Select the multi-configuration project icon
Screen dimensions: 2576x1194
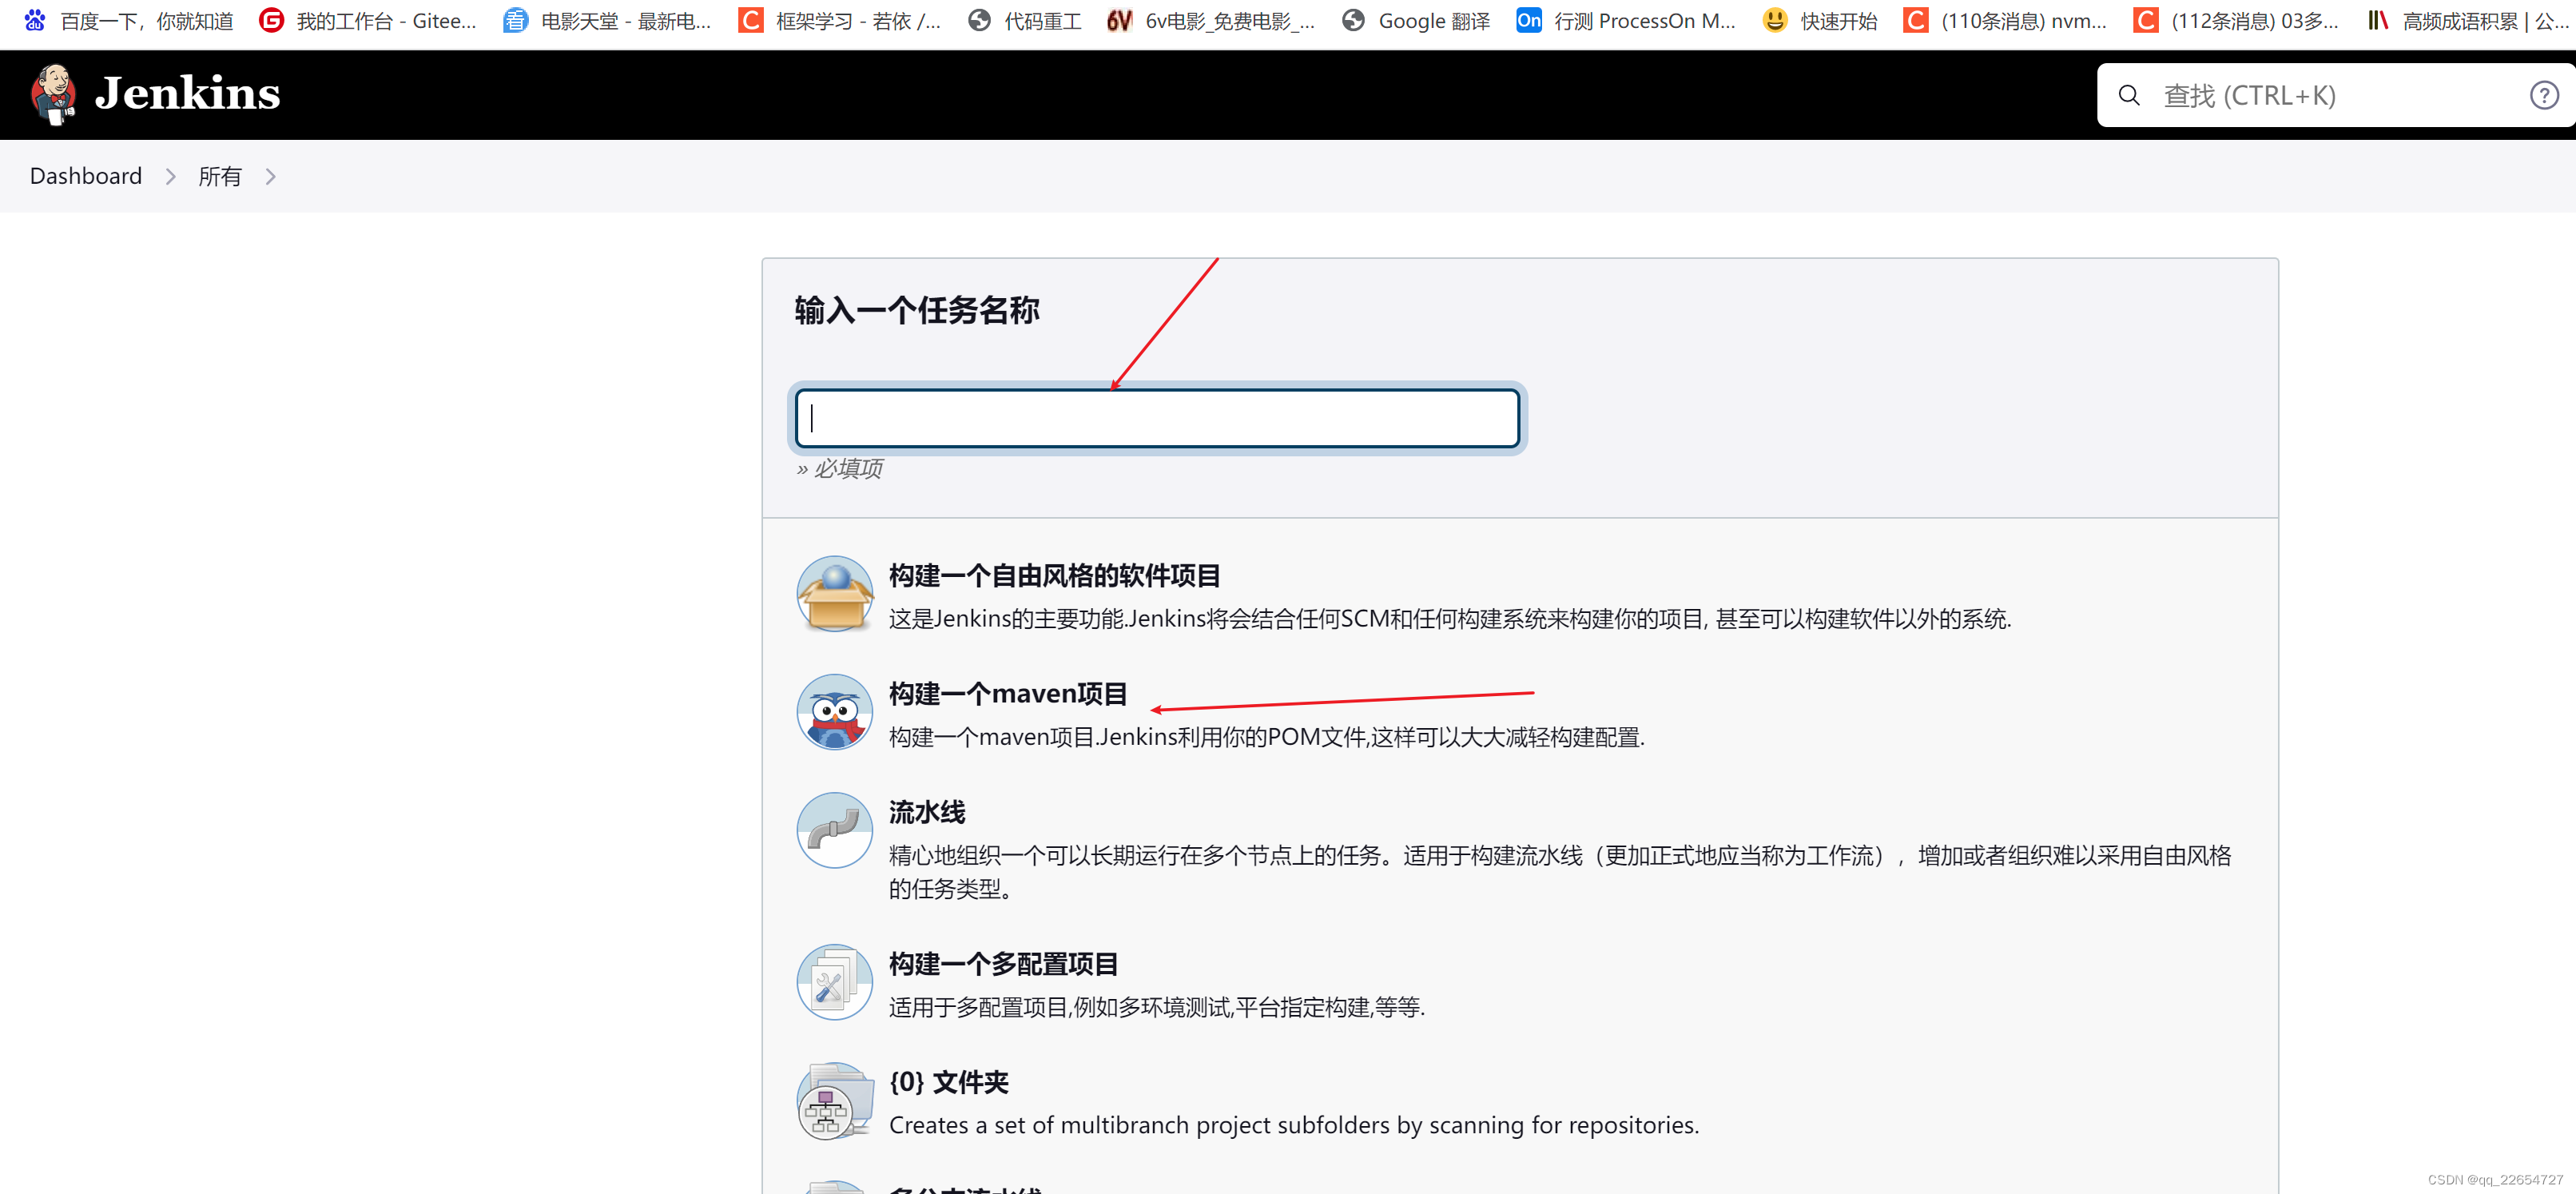tap(835, 982)
